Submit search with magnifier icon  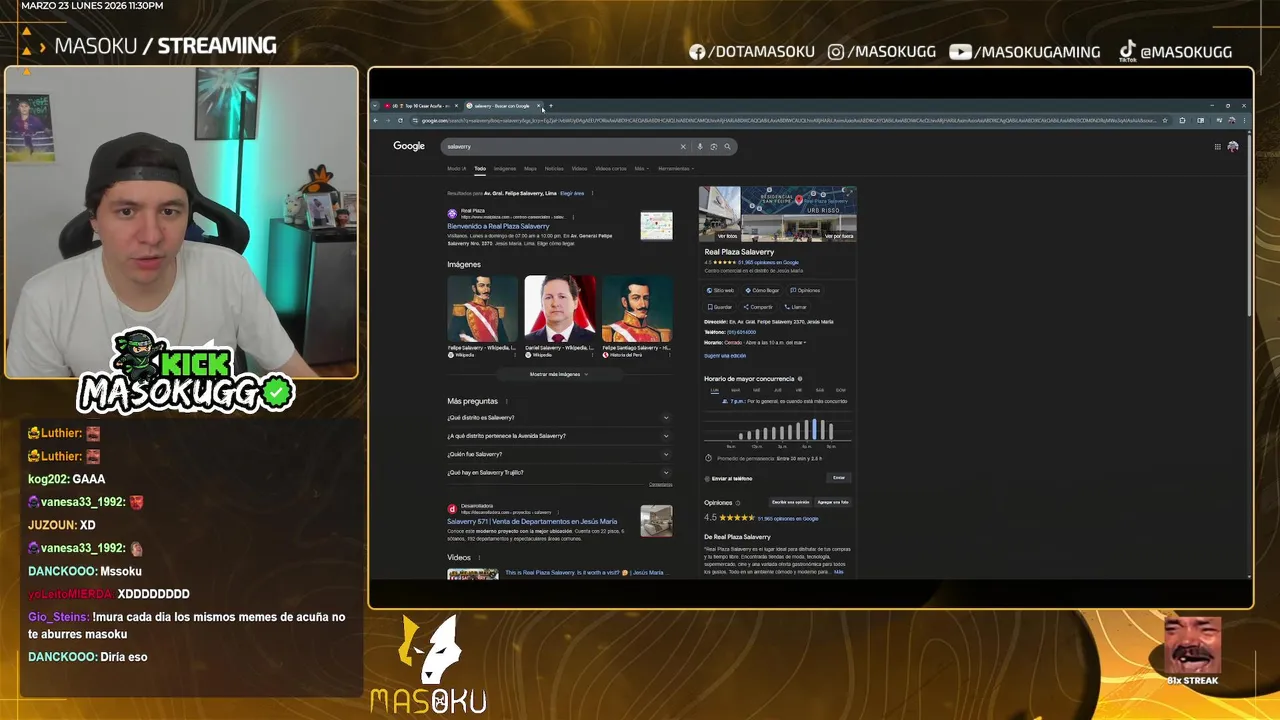point(727,146)
